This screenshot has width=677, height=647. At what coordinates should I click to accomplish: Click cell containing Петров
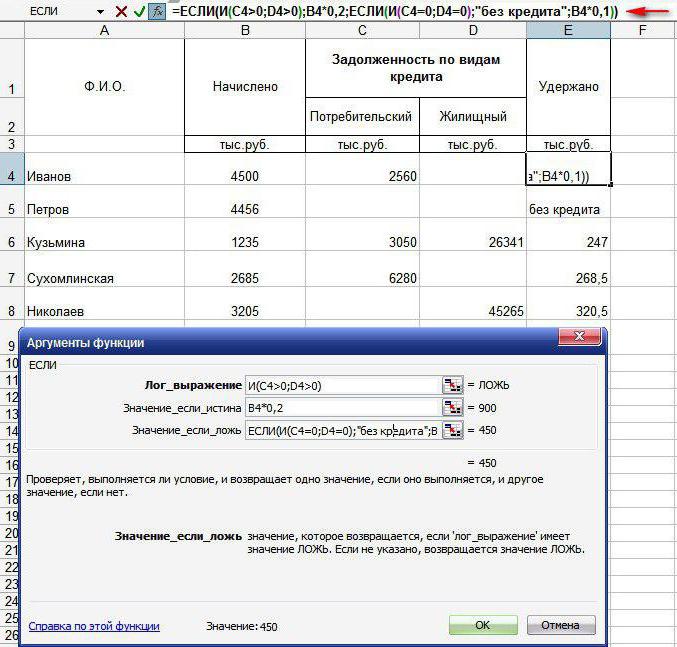[x=104, y=202]
